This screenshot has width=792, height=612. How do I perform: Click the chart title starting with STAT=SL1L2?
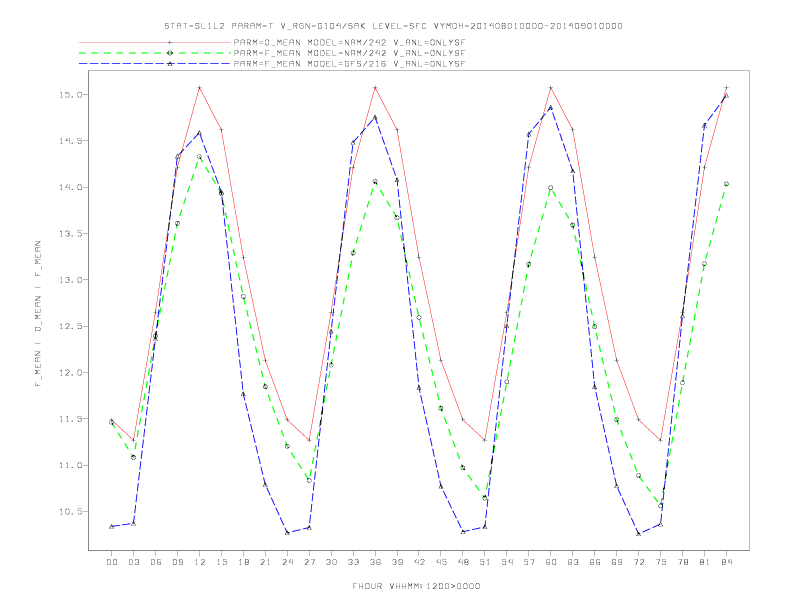[393, 26]
